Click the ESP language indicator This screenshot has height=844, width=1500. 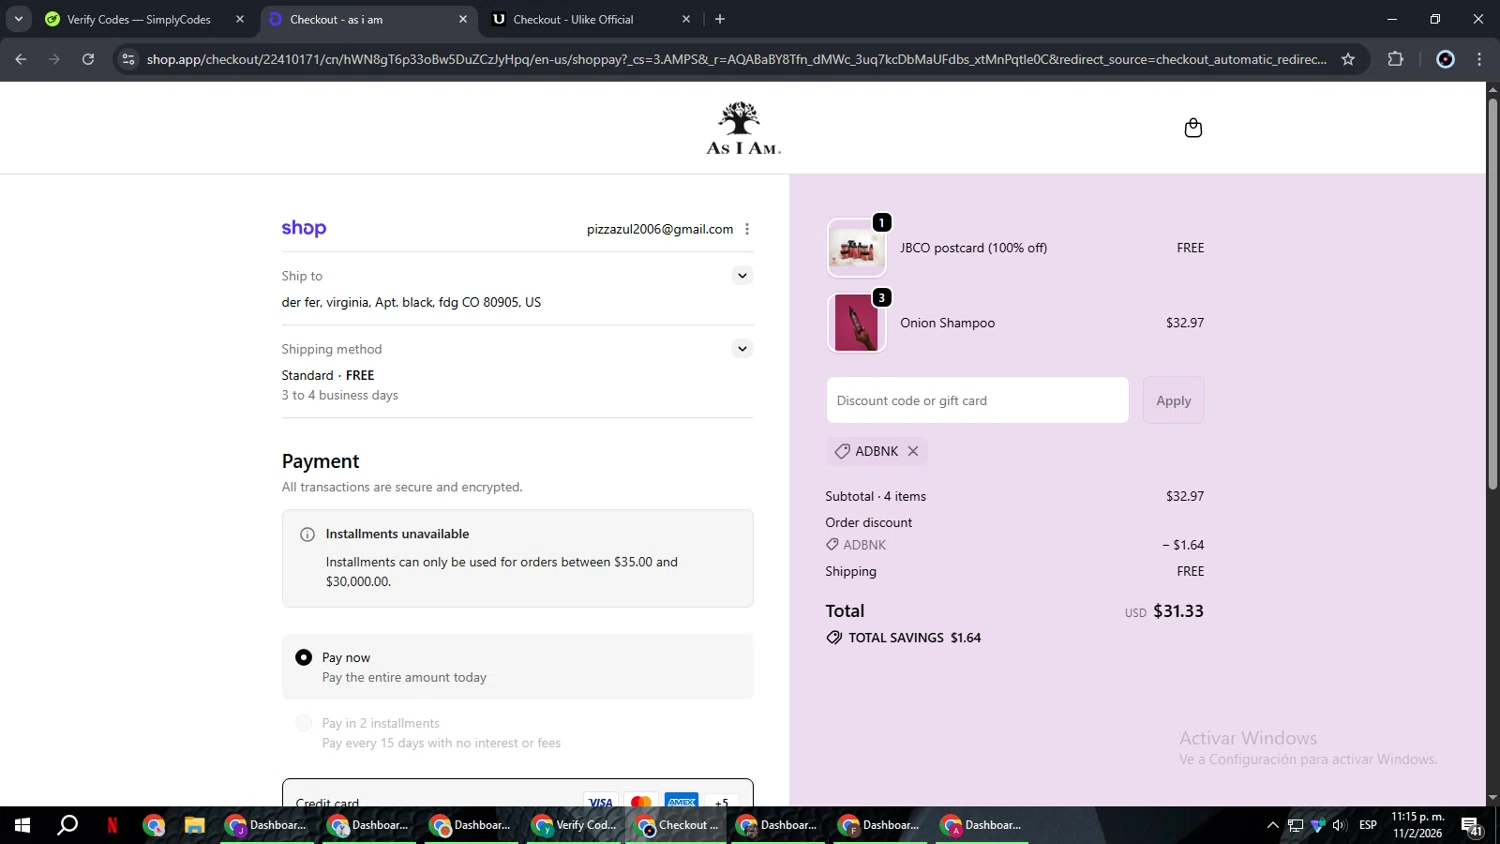pos(1368,825)
